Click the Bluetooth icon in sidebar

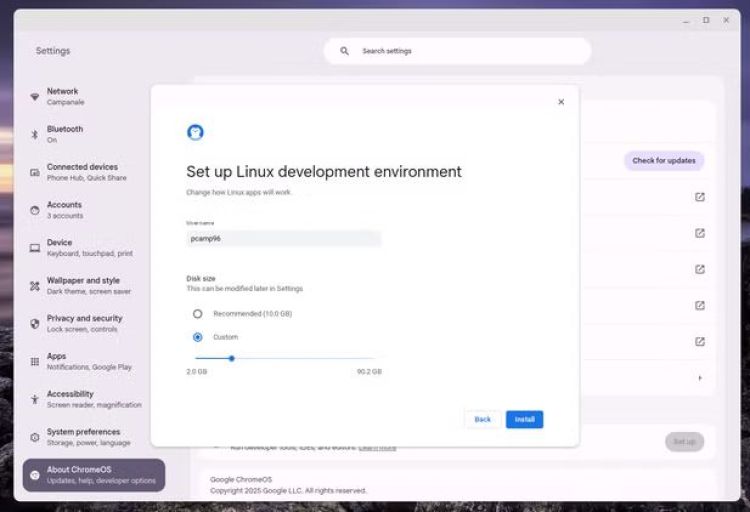35,134
